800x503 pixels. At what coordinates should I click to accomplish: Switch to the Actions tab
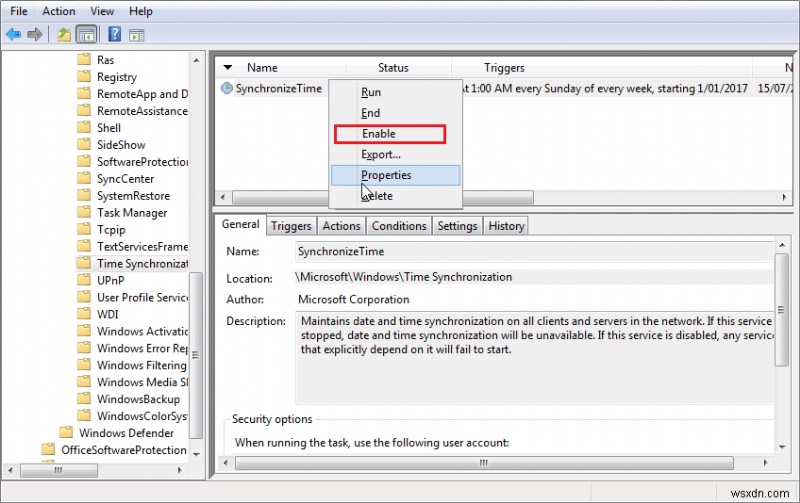[341, 226]
